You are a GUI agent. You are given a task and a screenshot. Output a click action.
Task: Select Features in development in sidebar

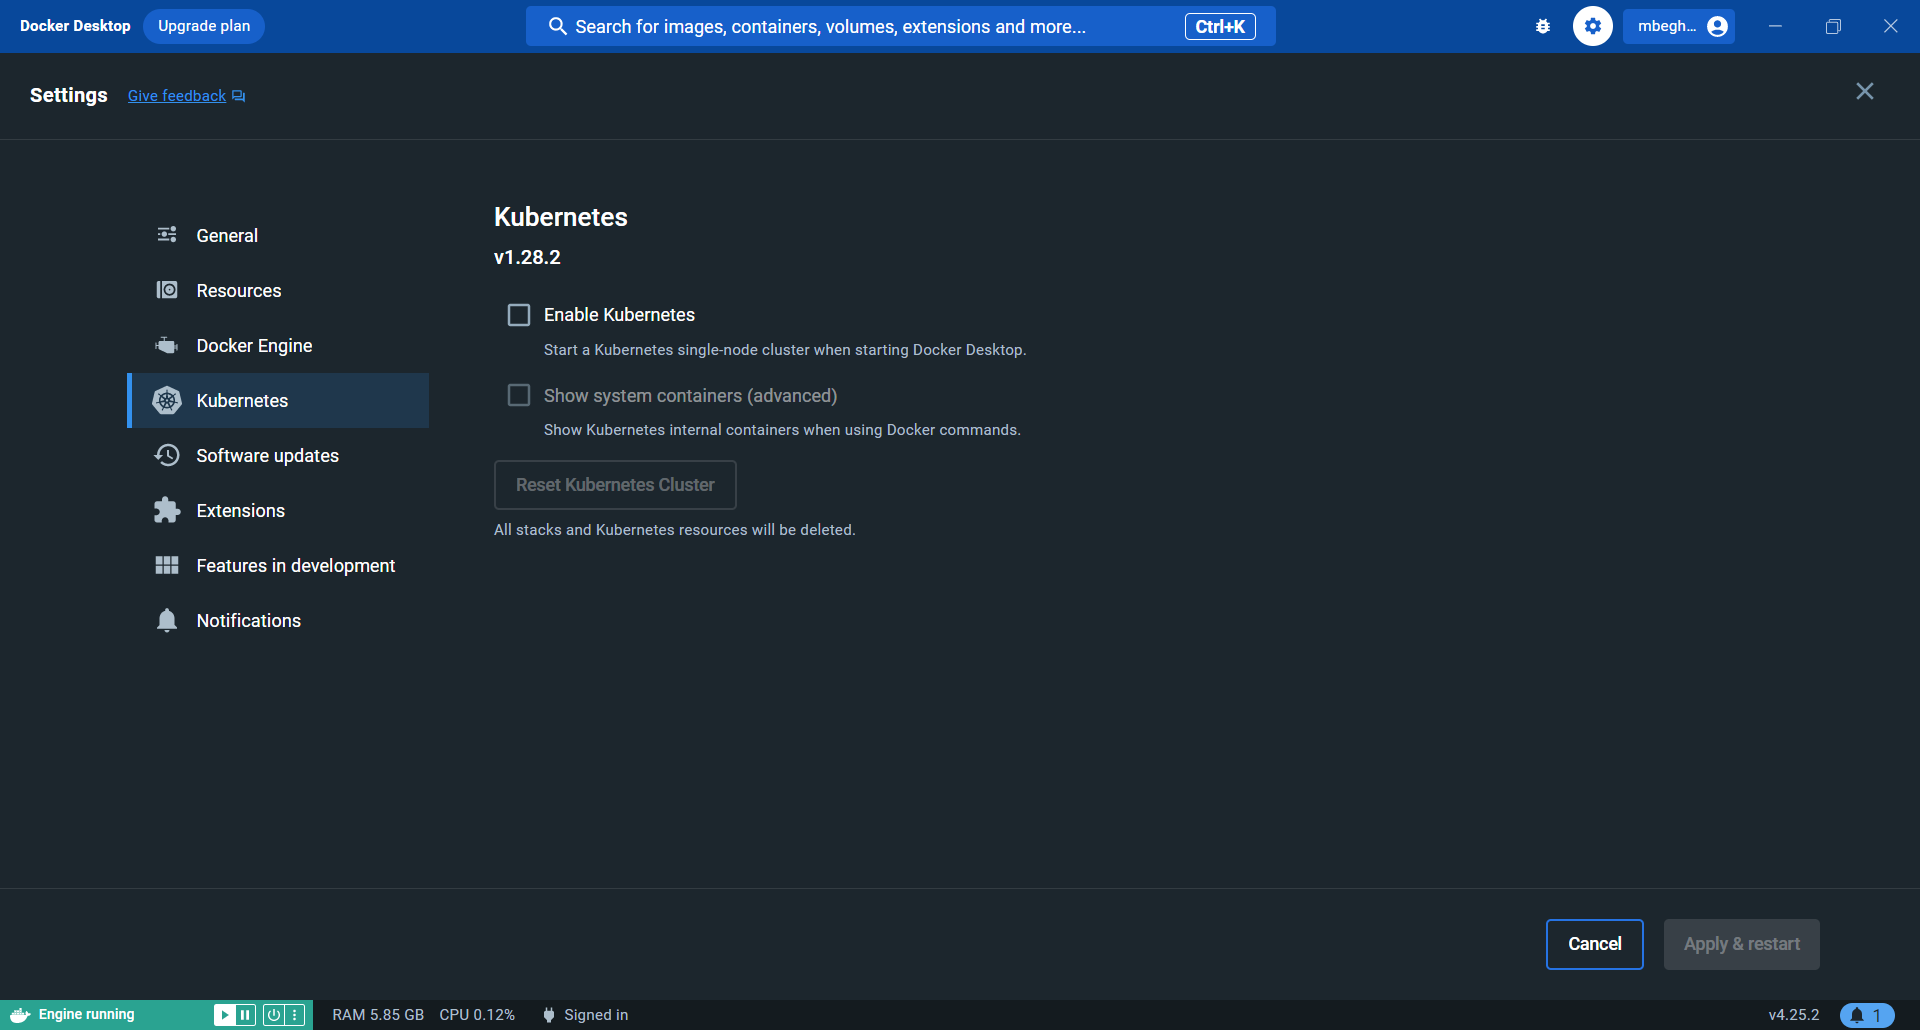pyautogui.click(x=295, y=565)
